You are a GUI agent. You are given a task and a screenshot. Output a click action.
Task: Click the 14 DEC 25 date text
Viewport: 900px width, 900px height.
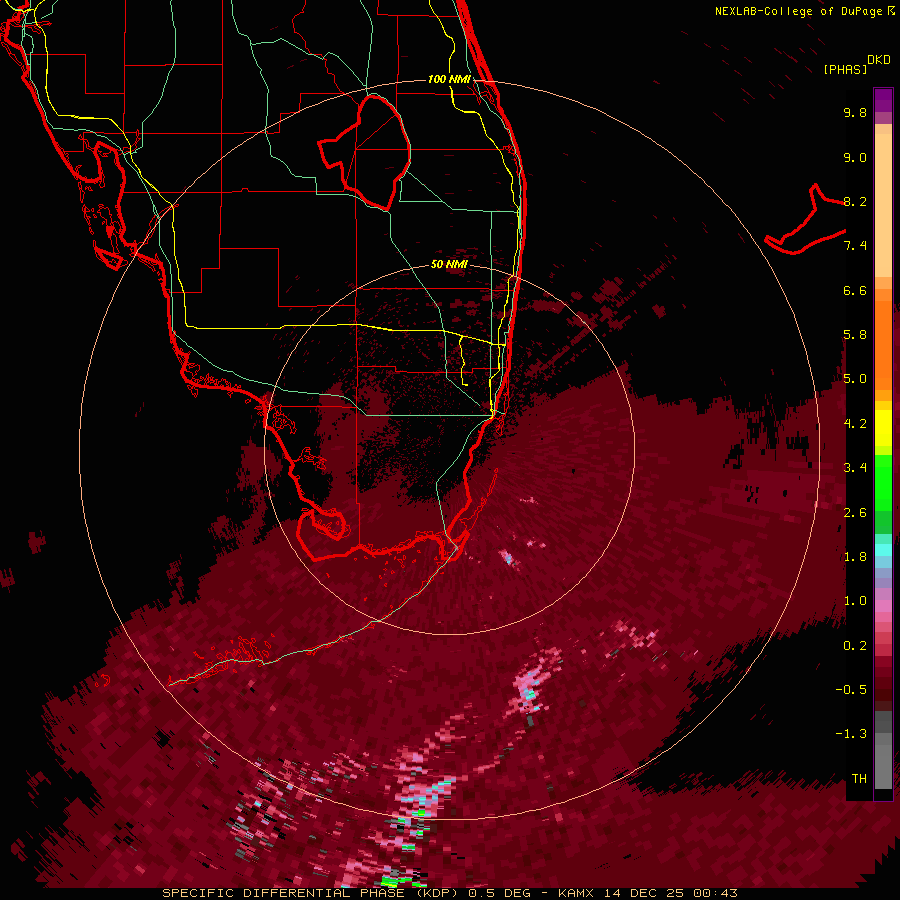point(644,893)
